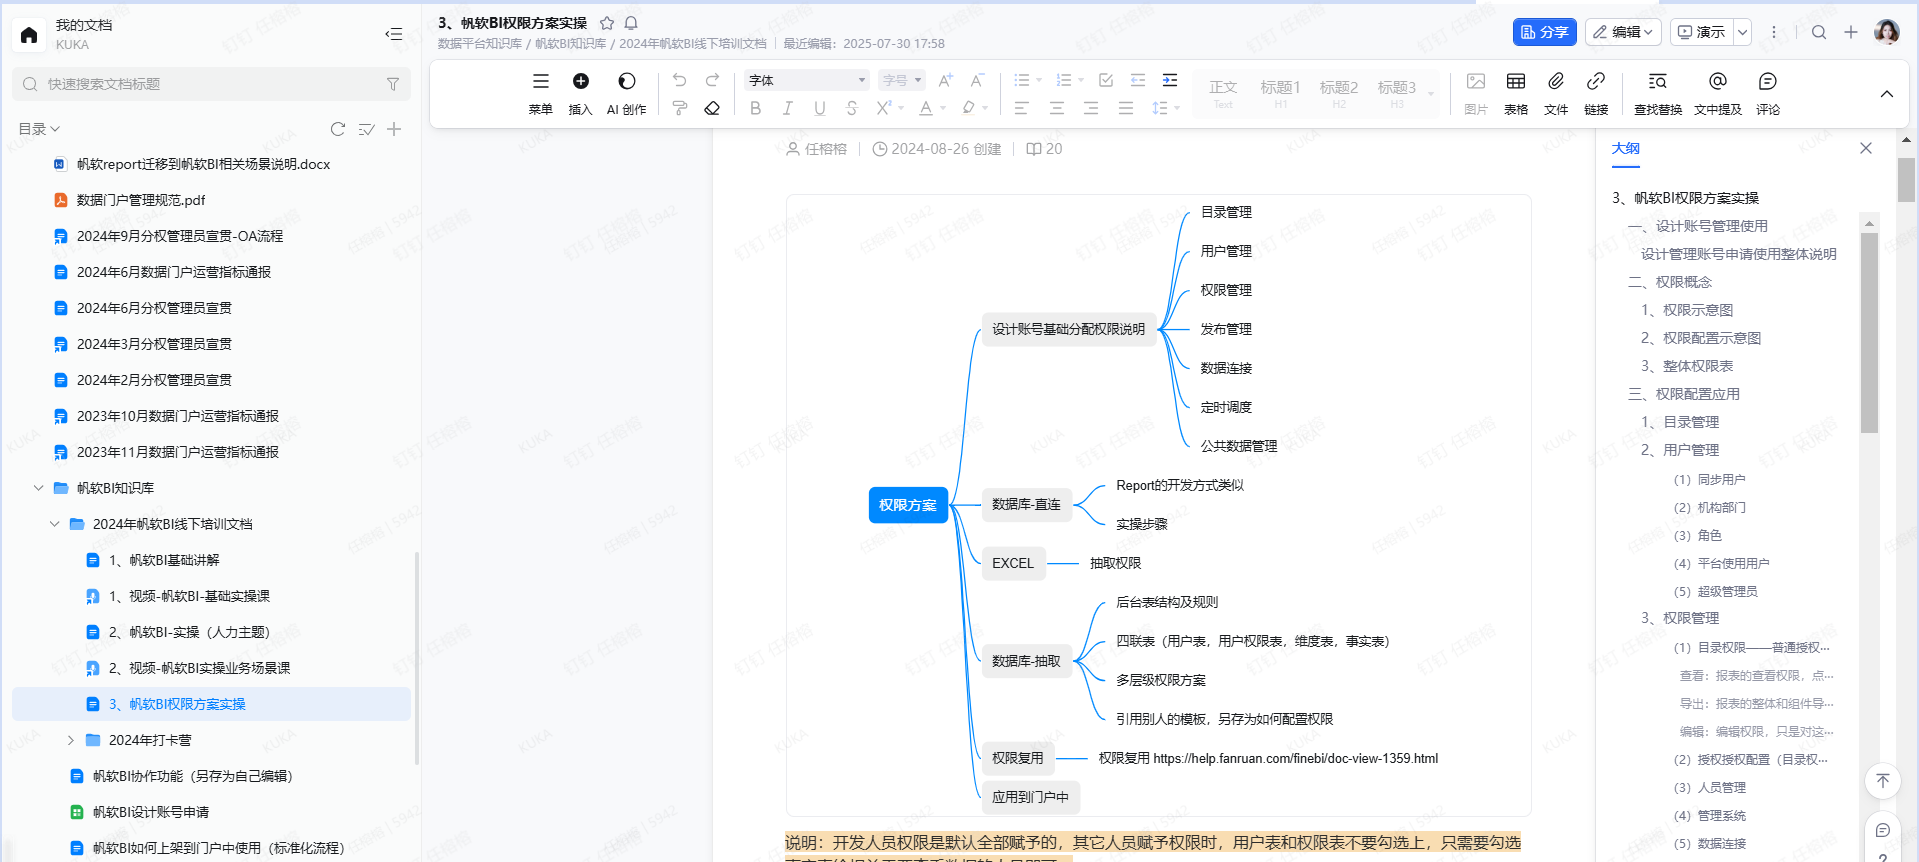Click the clear formatting eraser icon
1919x862 pixels.
[712, 108]
